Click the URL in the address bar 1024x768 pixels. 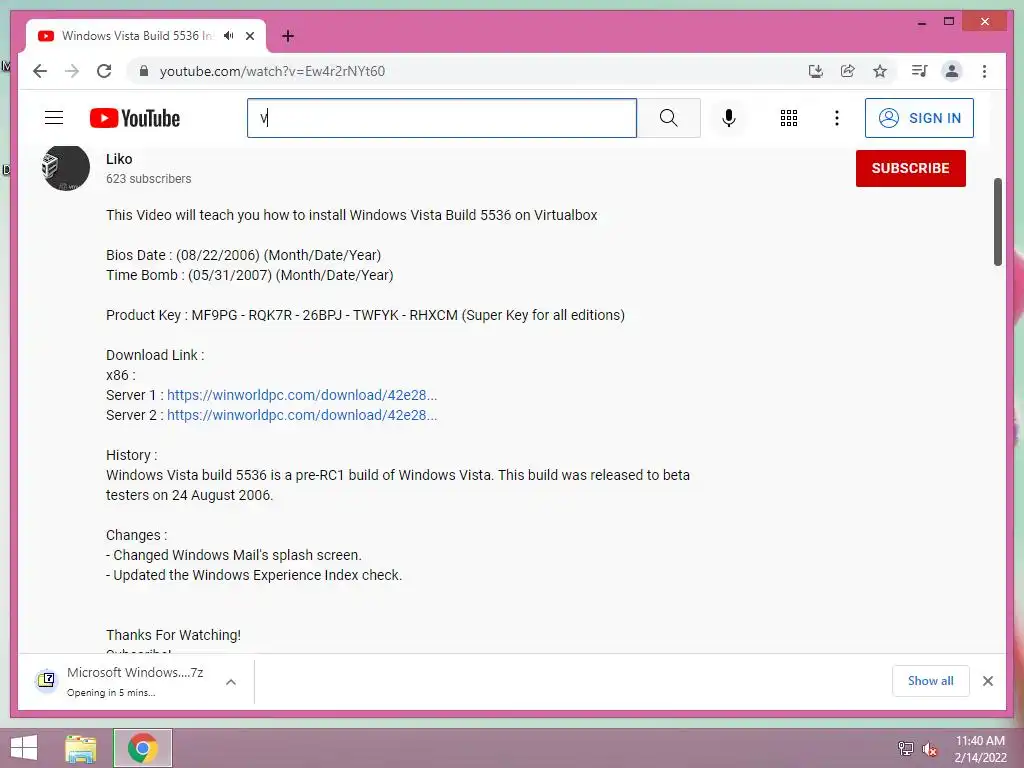coord(272,71)
